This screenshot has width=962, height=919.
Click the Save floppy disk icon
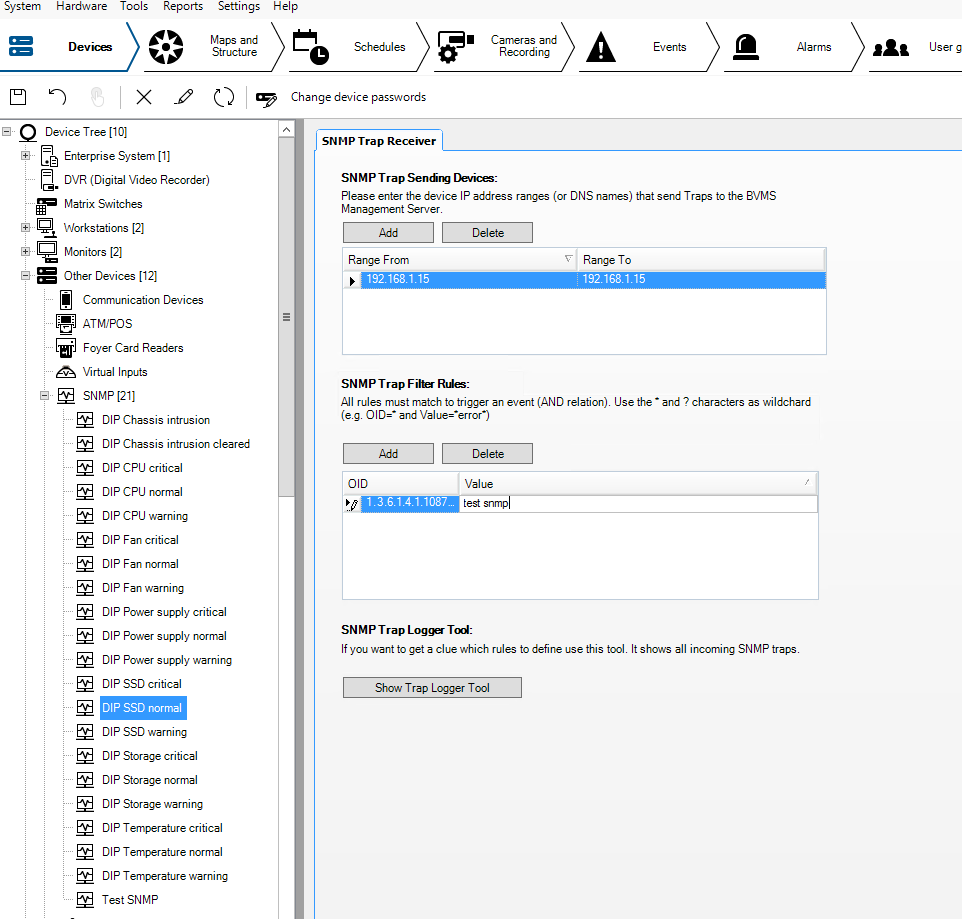[x=18, y=97]
